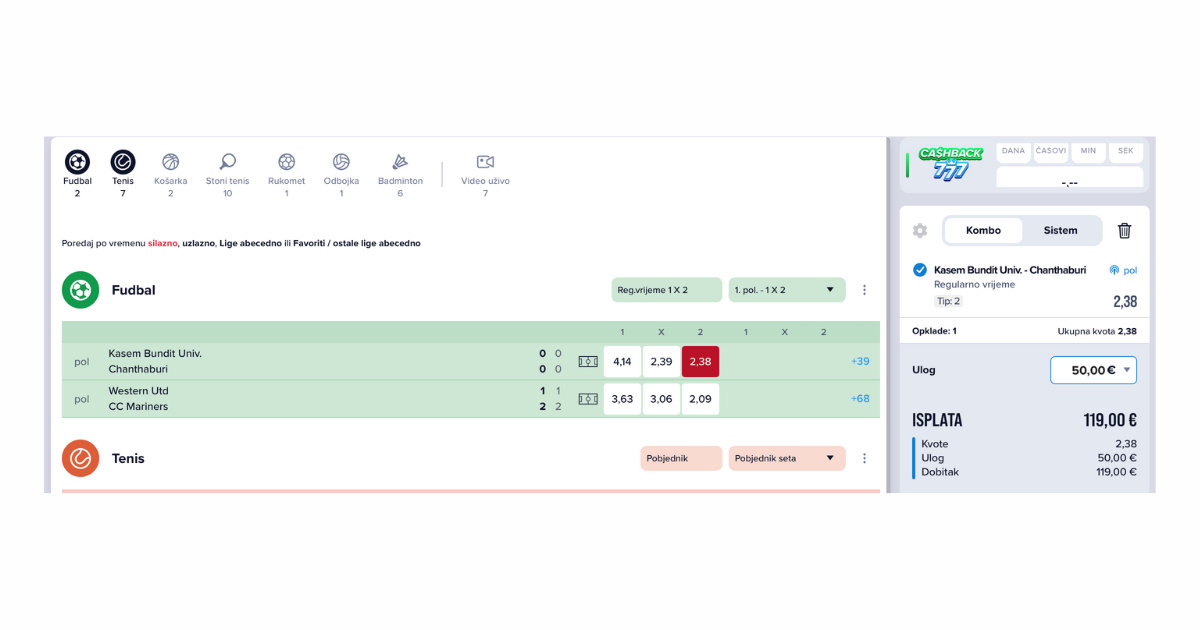The height and width of the screenshot is (630, 1200).
Task: Switch to the Sistem tab
Action: (x=1060, y=231)
